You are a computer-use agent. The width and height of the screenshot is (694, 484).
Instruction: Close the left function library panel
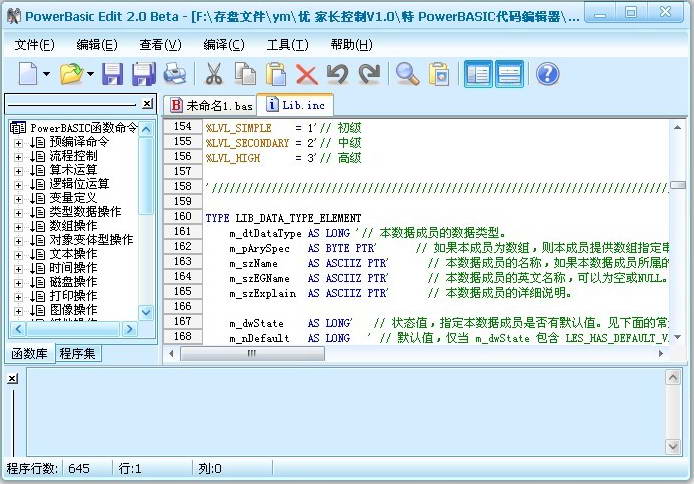click(x=148, y=104)
